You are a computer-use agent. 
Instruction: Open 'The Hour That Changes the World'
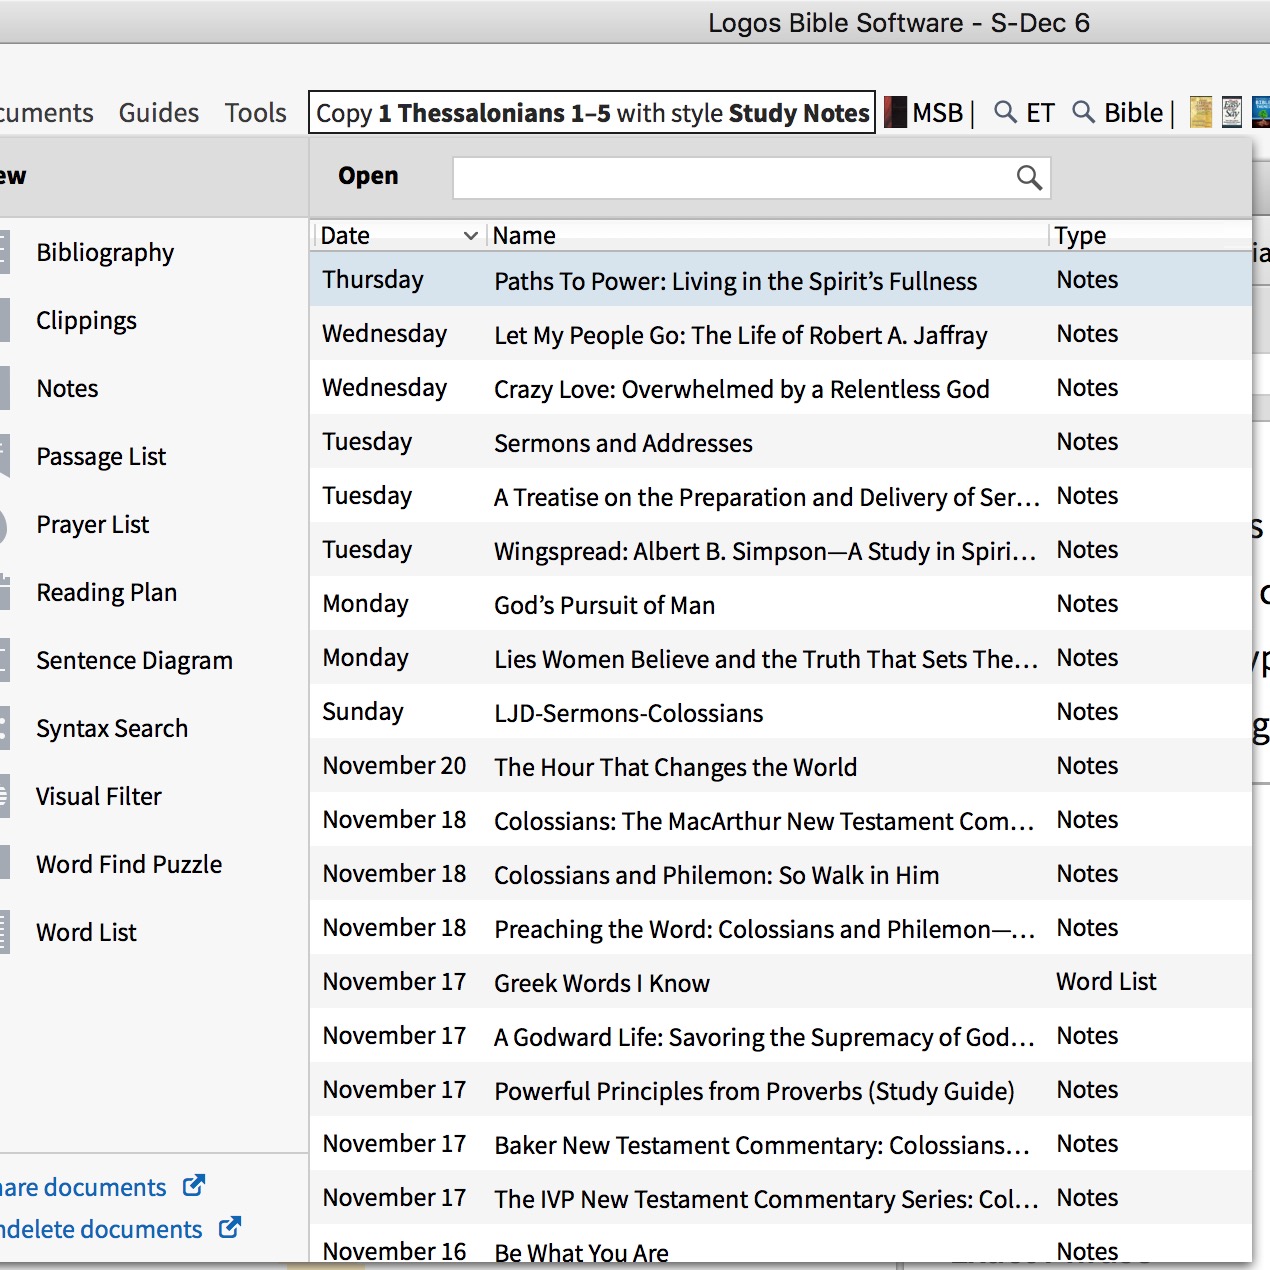point(780,766)
